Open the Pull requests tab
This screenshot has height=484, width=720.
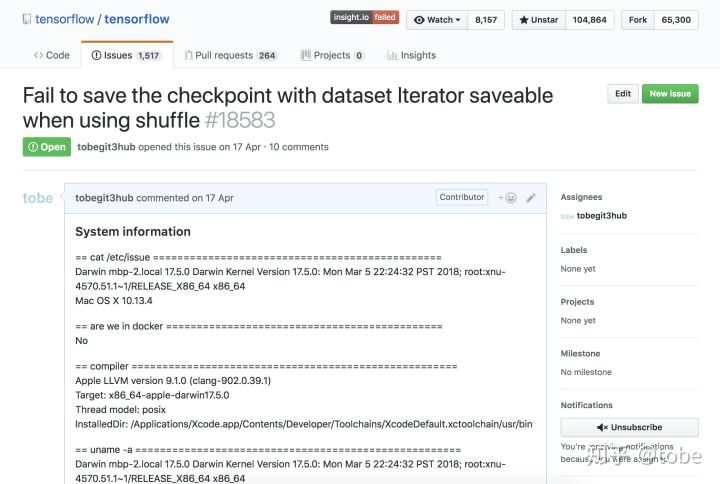click(231, 56)
